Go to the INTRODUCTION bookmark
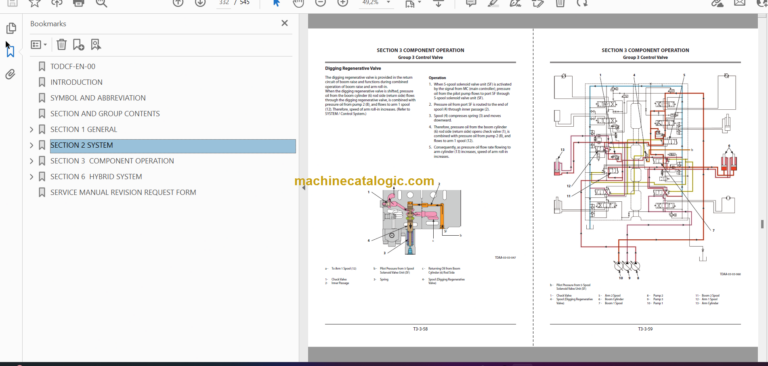The height and width of the screenshot is (366, 768). (x=76, y=82)
